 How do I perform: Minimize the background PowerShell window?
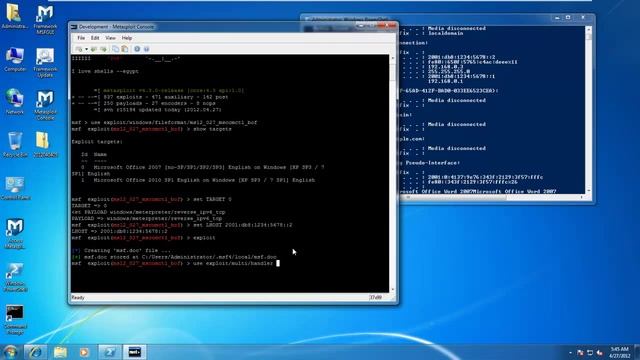click(x=557, y=18)
